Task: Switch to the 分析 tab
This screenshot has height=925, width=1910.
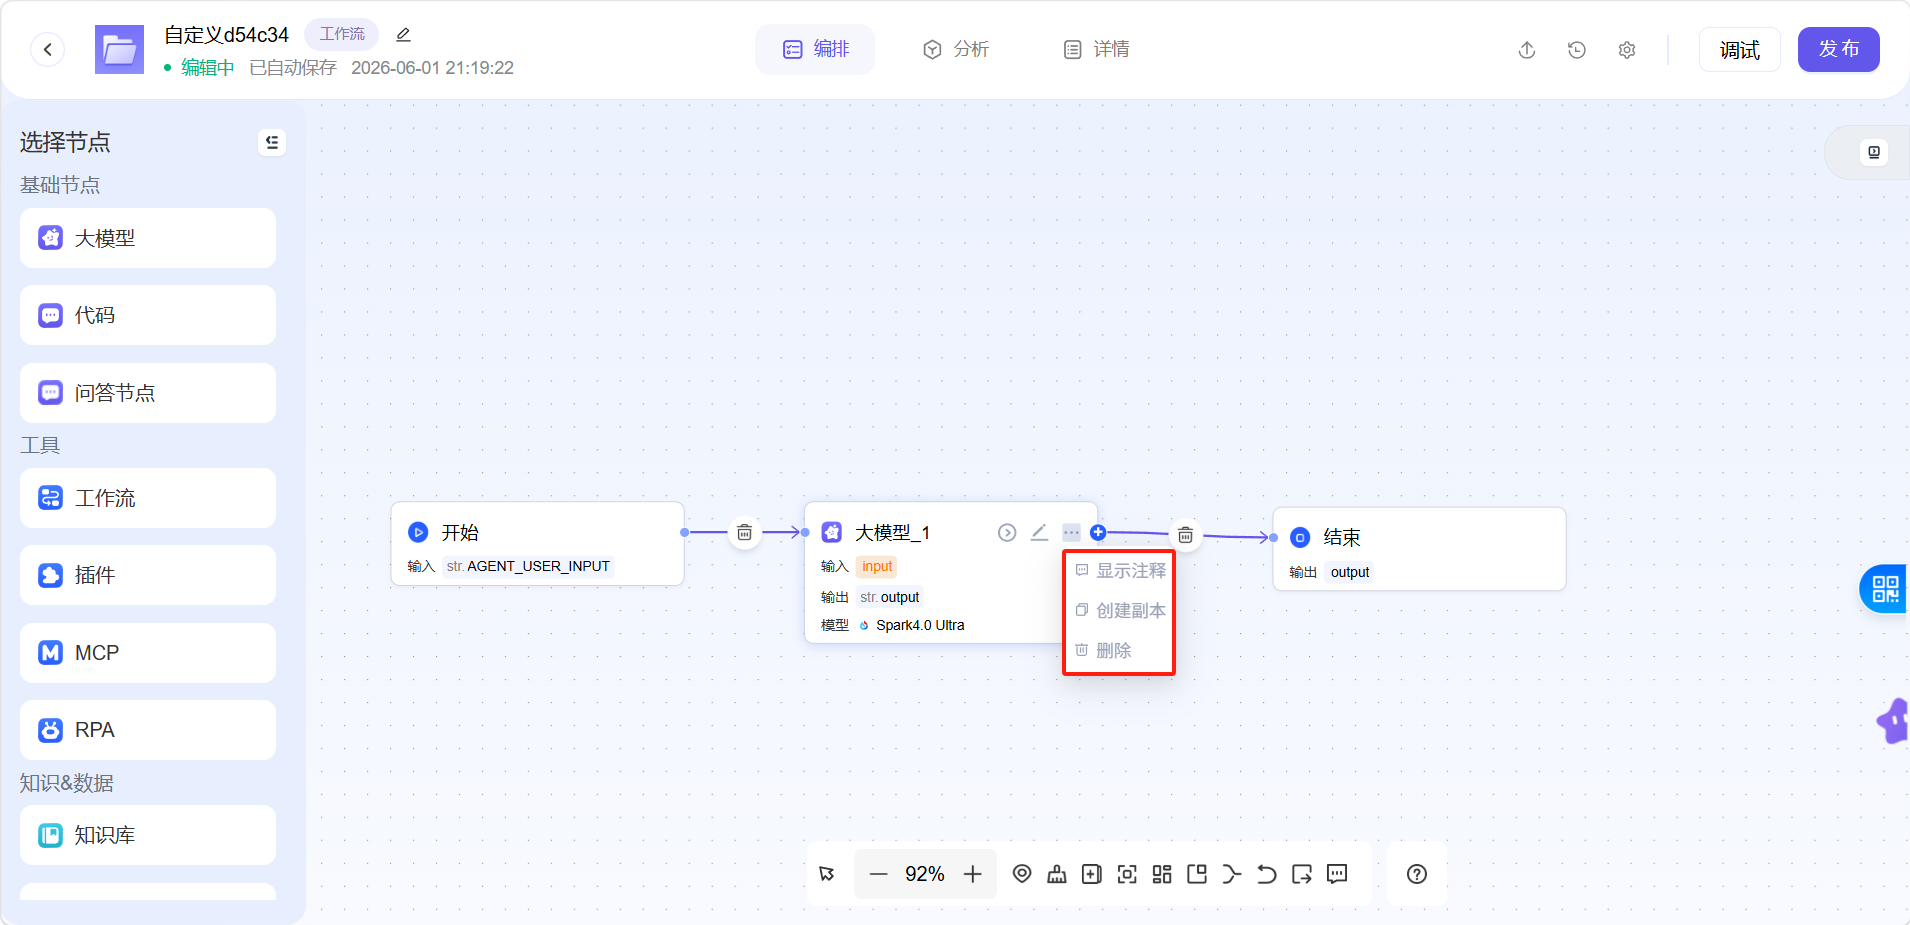Action: click(x=955, y=49)
